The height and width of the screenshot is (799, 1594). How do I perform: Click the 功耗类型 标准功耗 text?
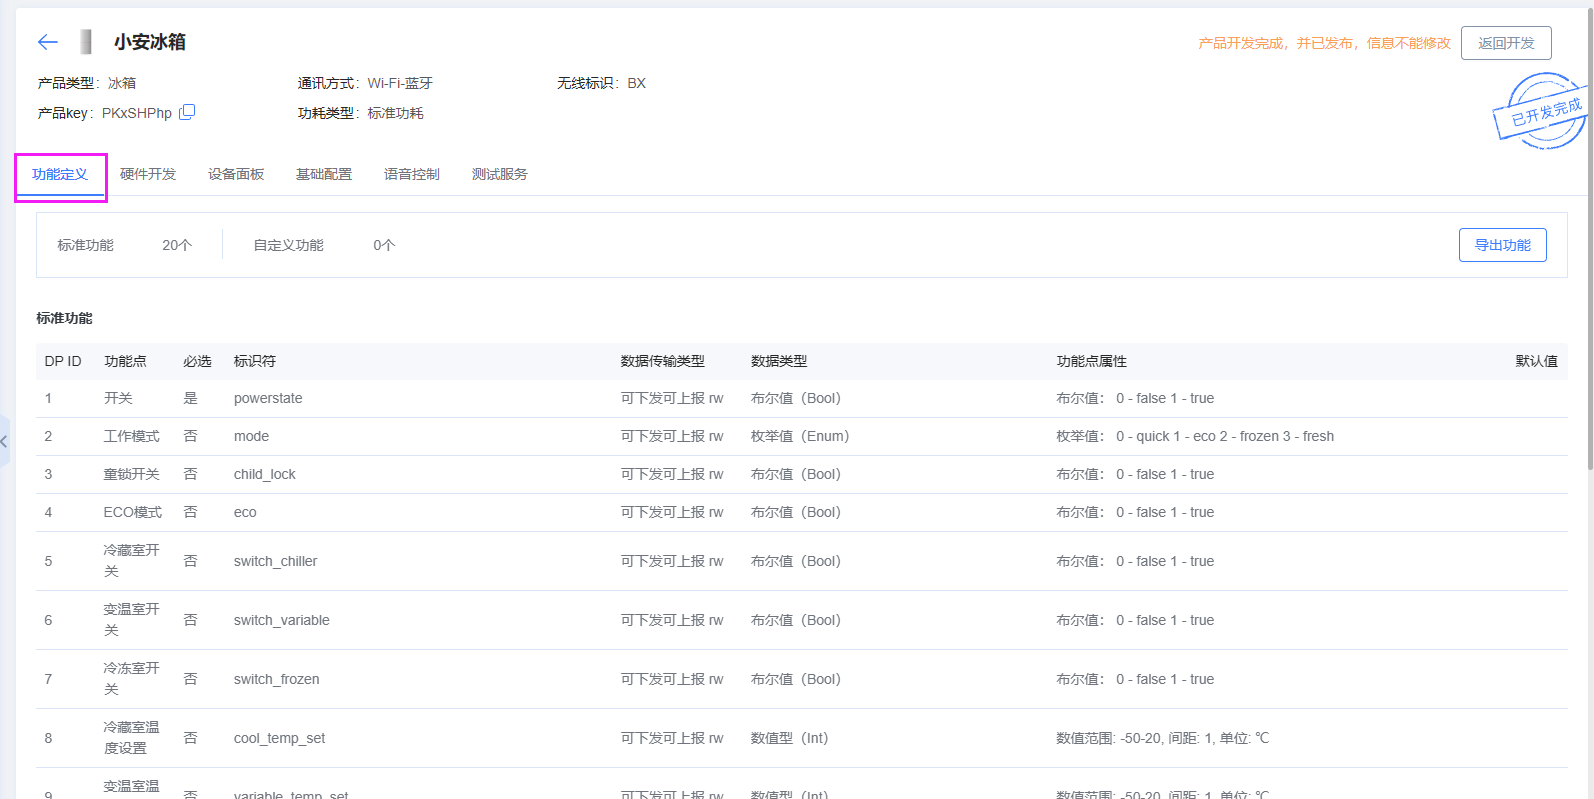361,113
